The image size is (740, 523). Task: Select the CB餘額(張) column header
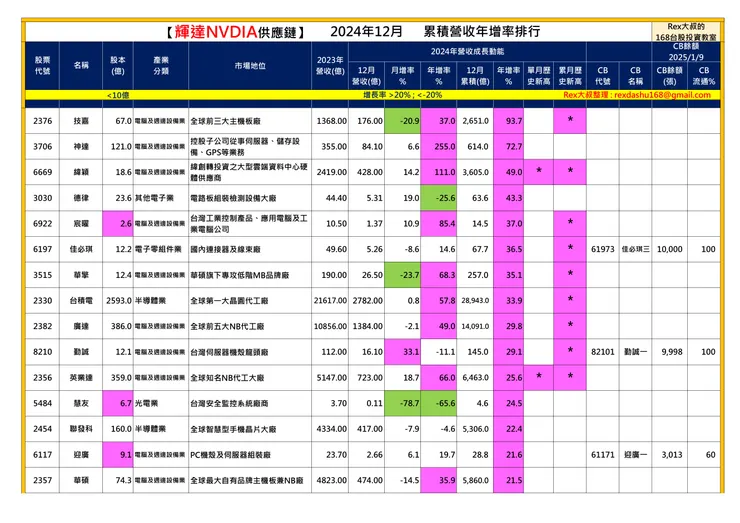(669, 76)
